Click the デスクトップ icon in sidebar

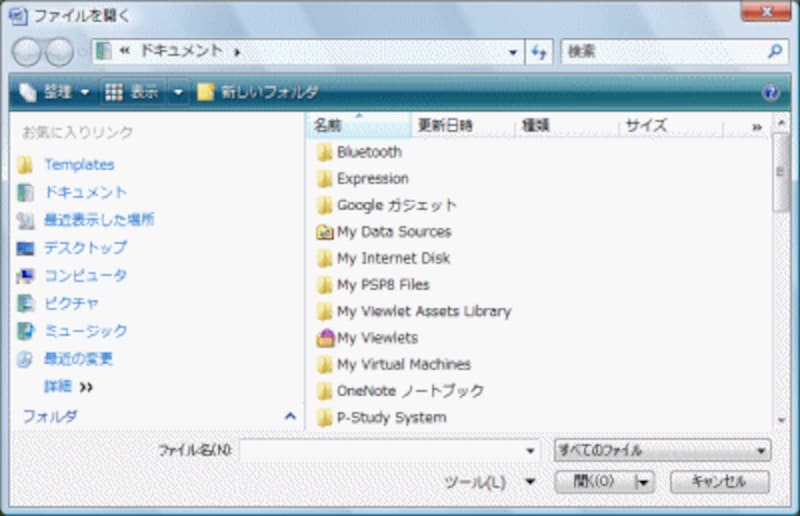[25, 248]
